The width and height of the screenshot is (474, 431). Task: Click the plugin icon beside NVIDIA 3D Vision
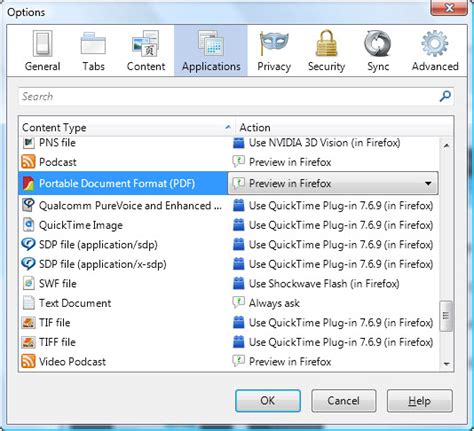point(238,143)
